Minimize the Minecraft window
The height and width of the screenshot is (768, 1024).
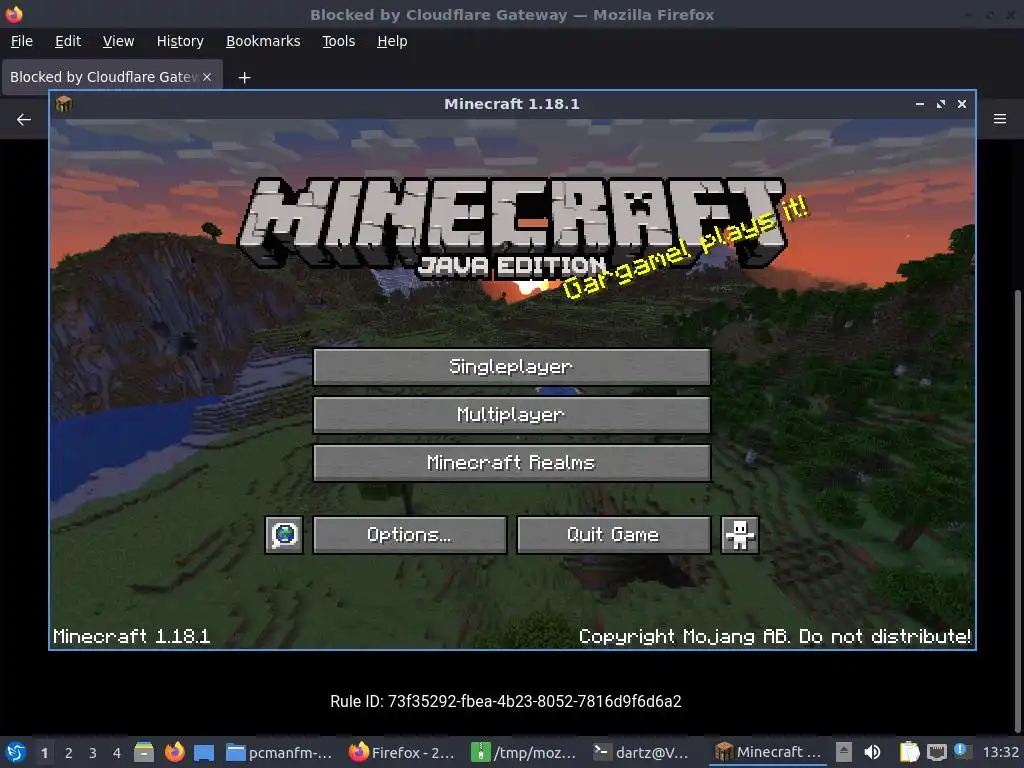click(920, 104)
